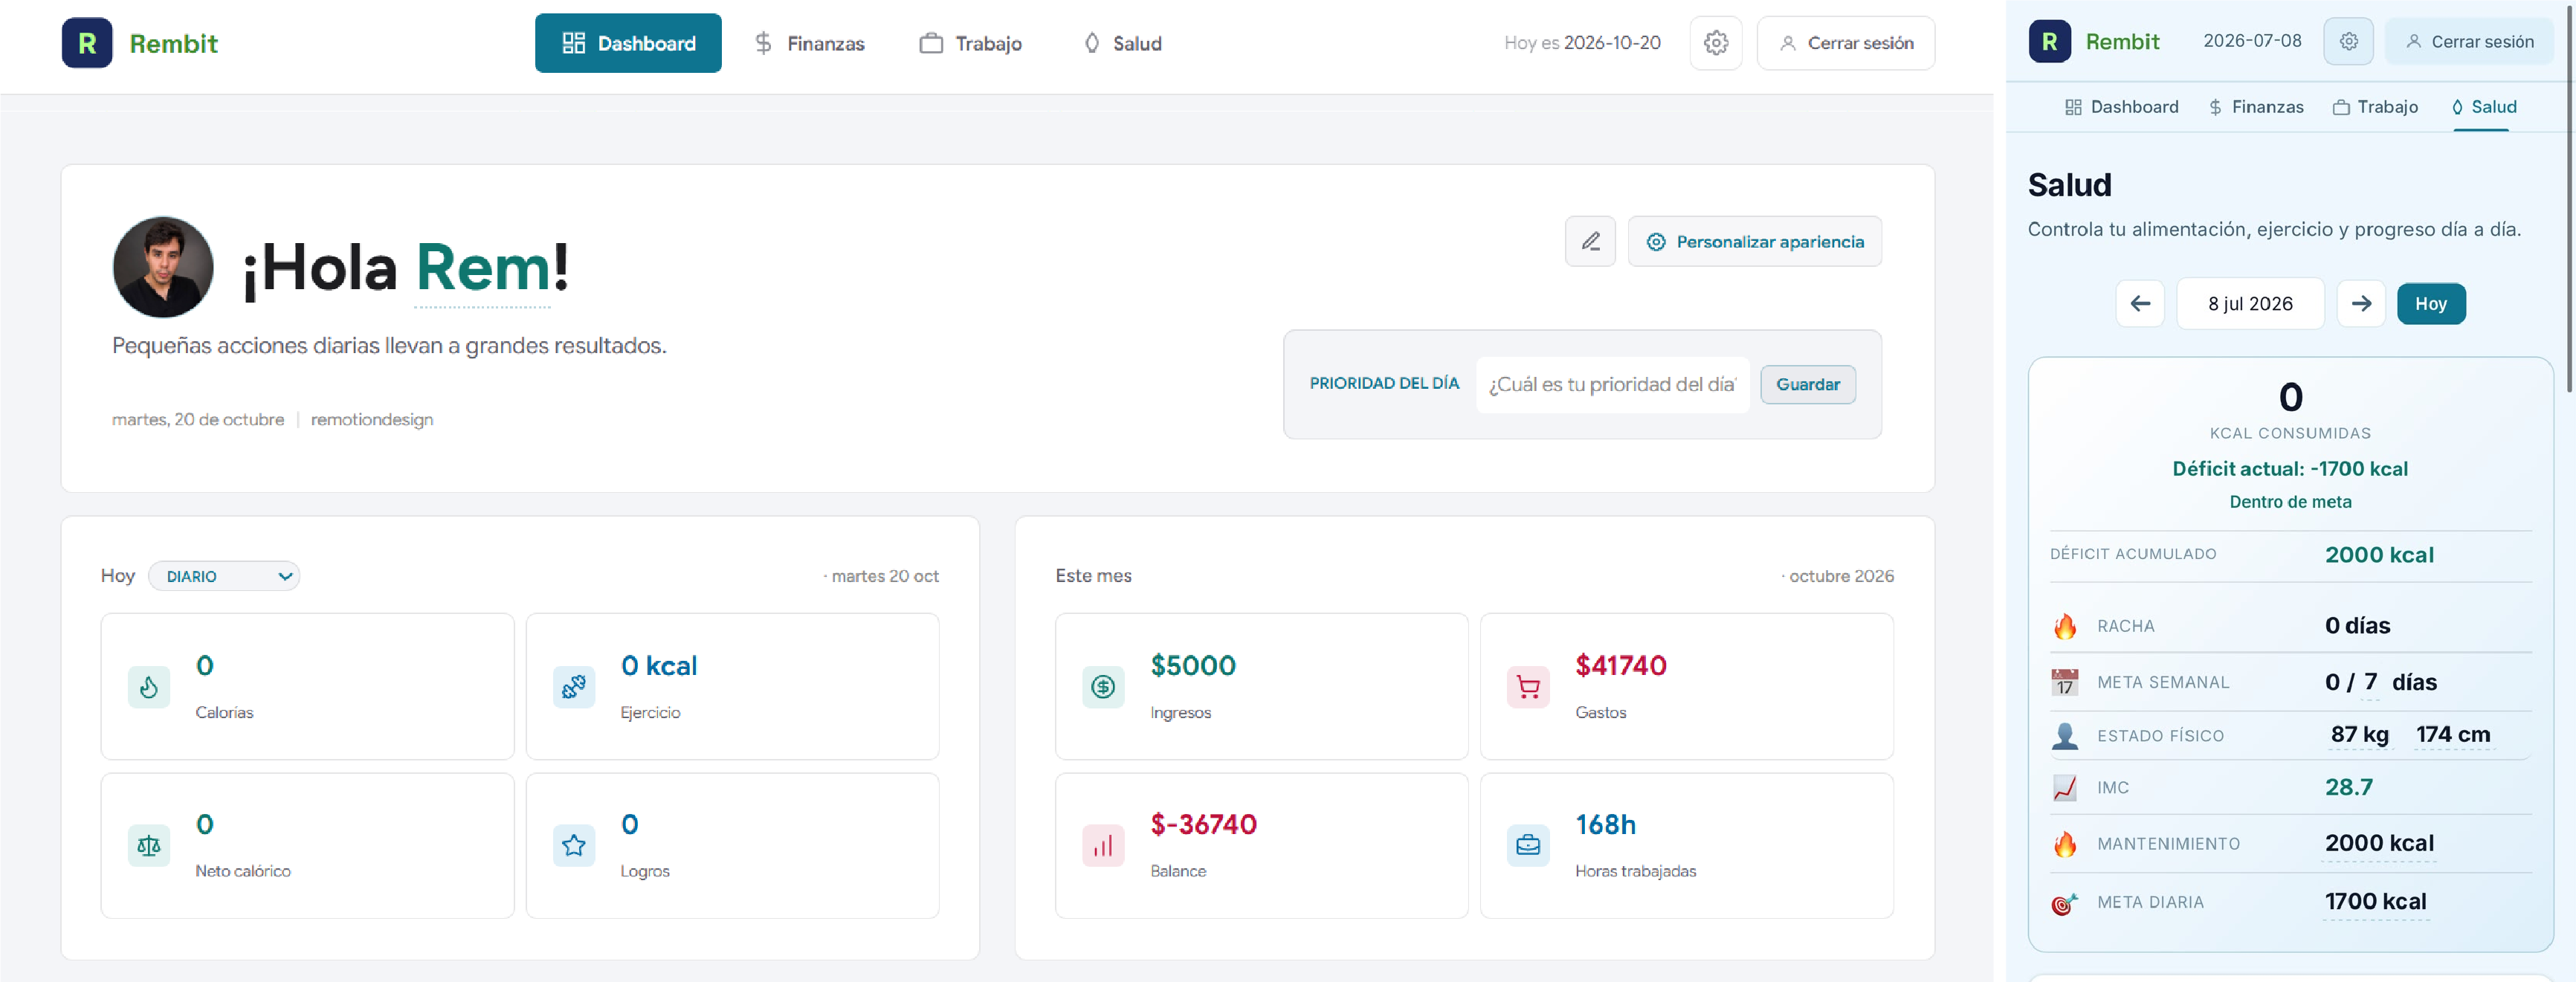
Task: Click the Rembit logo in side panel
Action: point(2050,41)
